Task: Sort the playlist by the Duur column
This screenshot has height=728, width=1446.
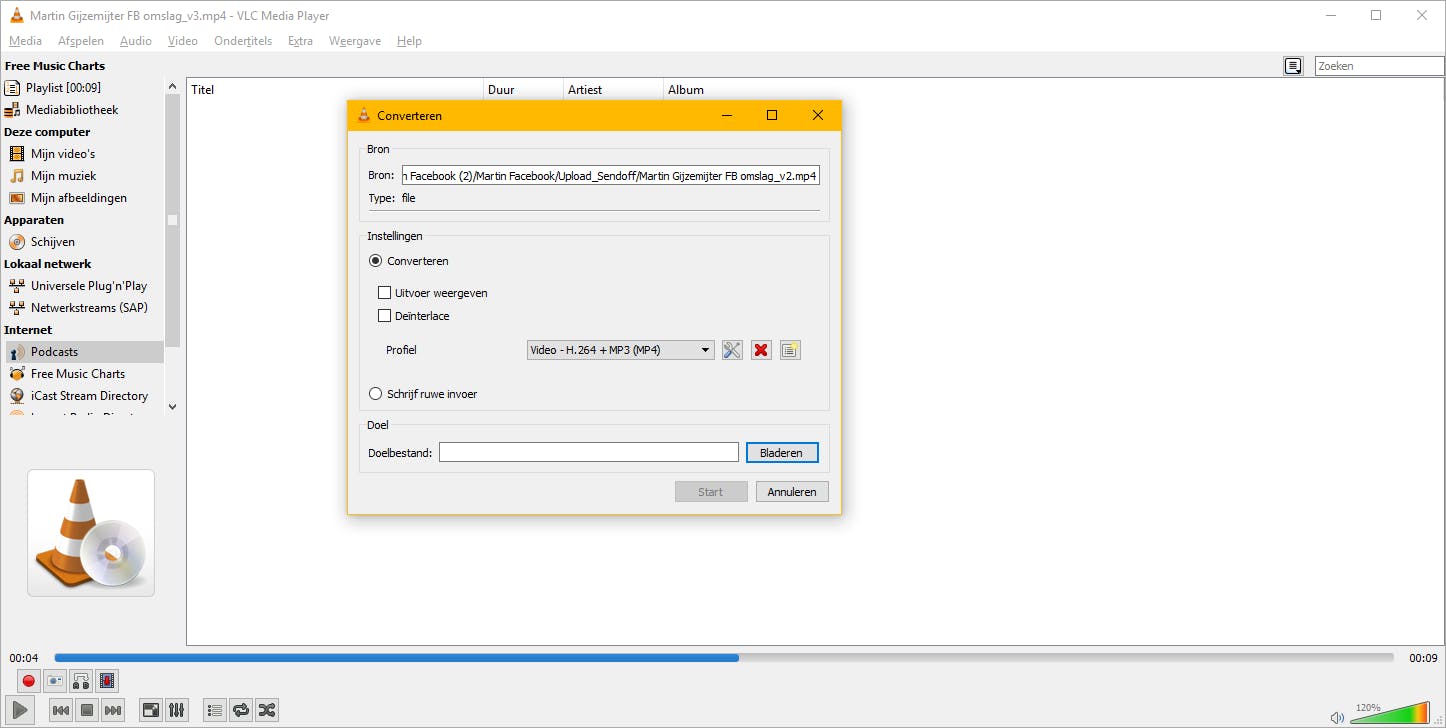Action: (524, 90)
